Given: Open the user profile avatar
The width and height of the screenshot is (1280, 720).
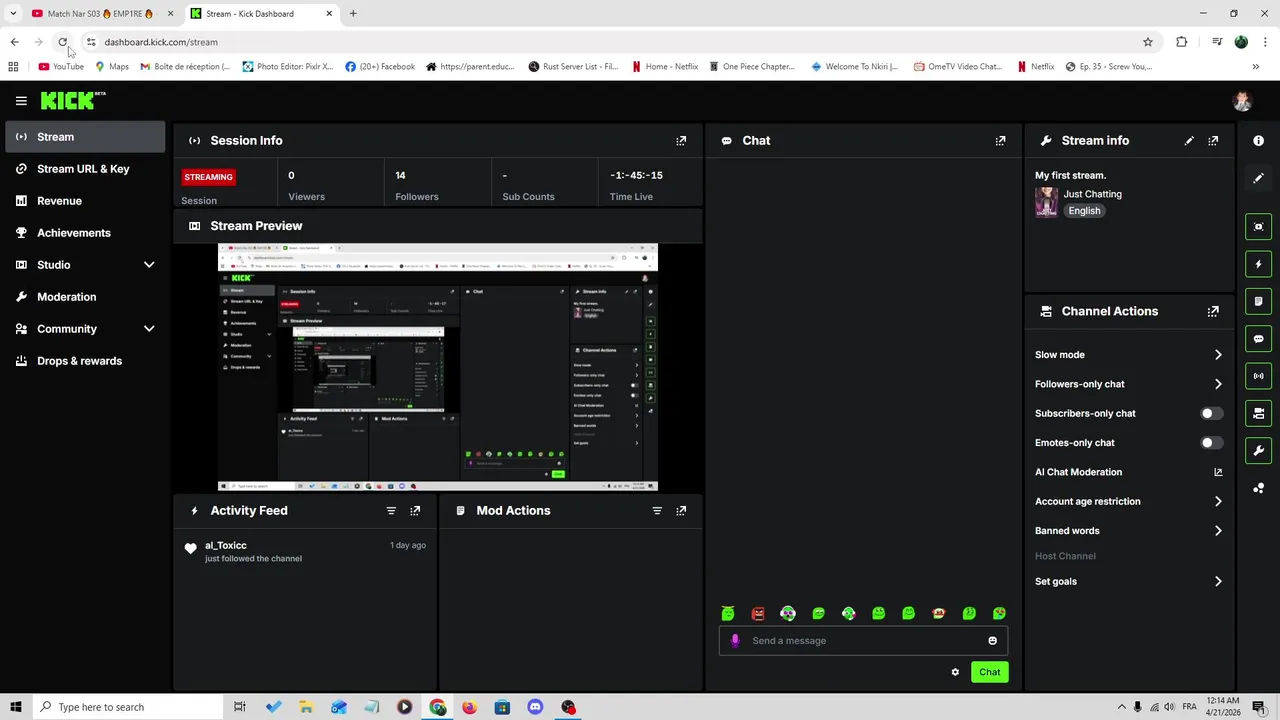Looking at the screenshot, I should click(x=1242, y=101).
